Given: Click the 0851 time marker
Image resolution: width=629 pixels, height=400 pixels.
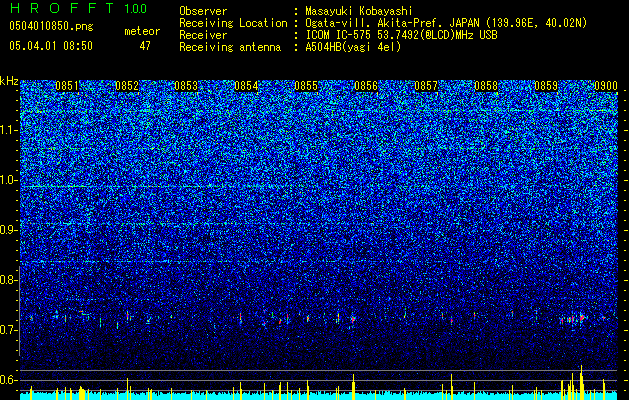Looking at the screenshot, I should [x=67, y=86].
